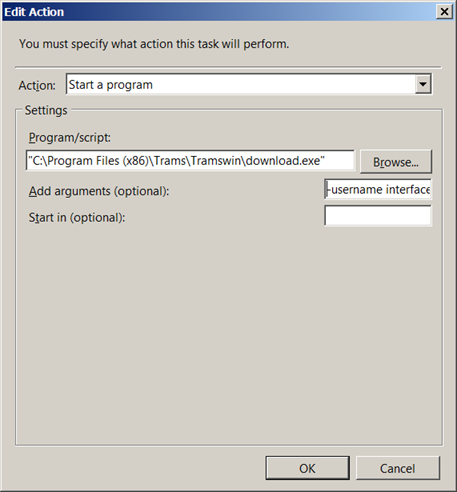Click the Browse... button
Screen dimensions: 457x492
[x=396, y=162]
